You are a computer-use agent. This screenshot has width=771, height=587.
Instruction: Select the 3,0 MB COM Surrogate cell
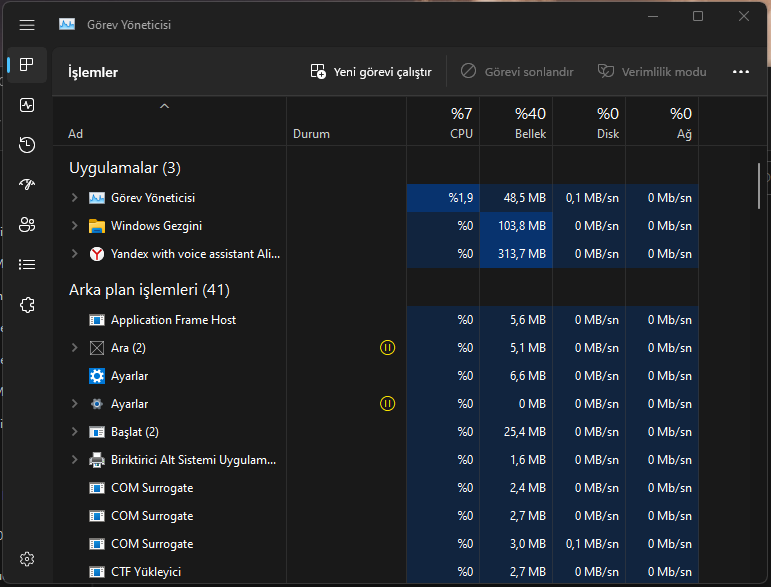[516, 544]
